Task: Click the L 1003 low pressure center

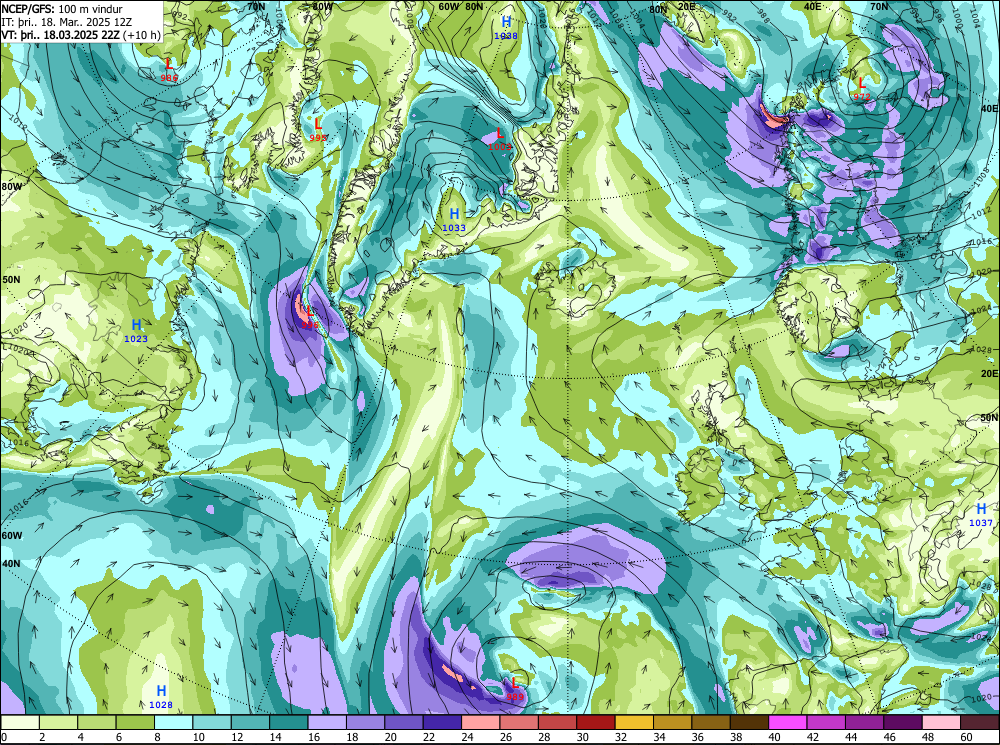Action: 500,138
